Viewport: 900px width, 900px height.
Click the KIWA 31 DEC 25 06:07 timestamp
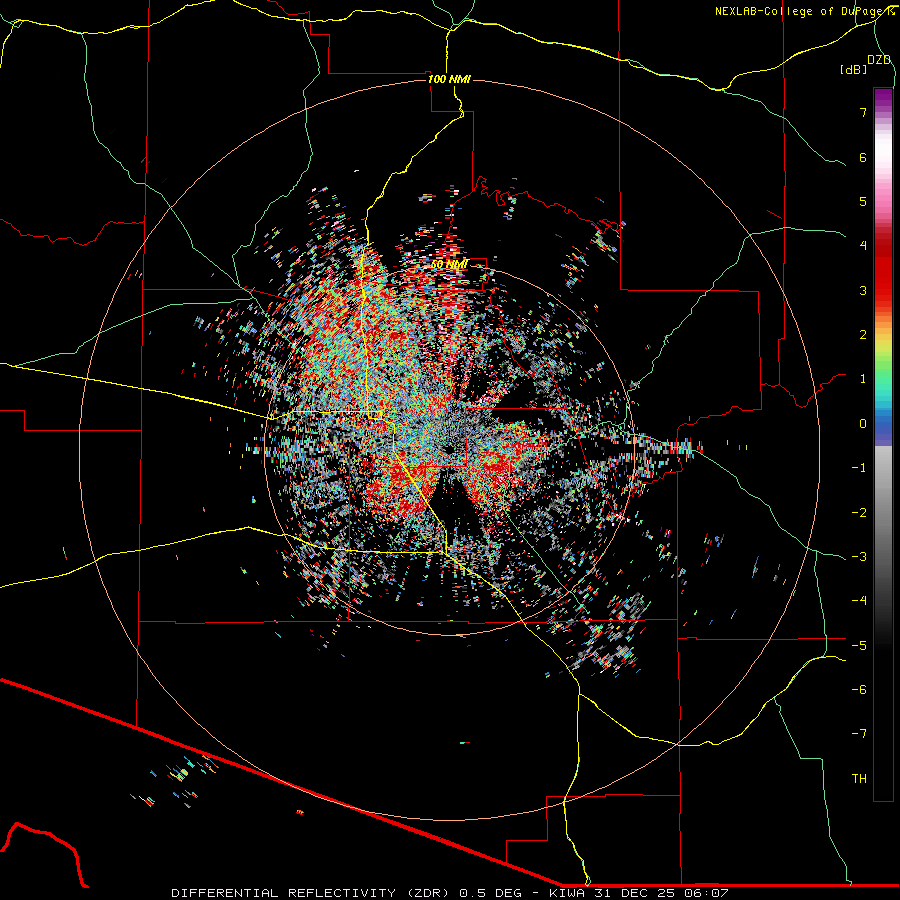639,893
